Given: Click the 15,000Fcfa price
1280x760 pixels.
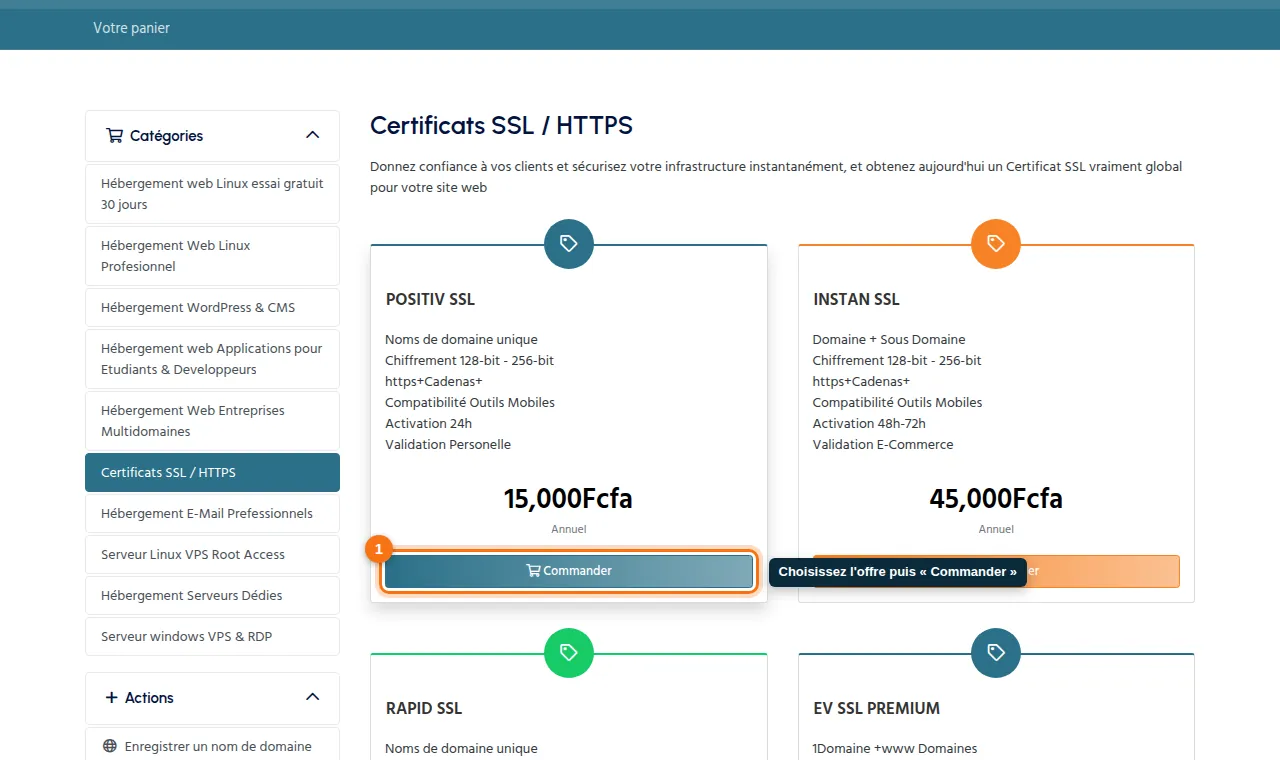Looking at the screenshot, I should click(x=568, y=498).
